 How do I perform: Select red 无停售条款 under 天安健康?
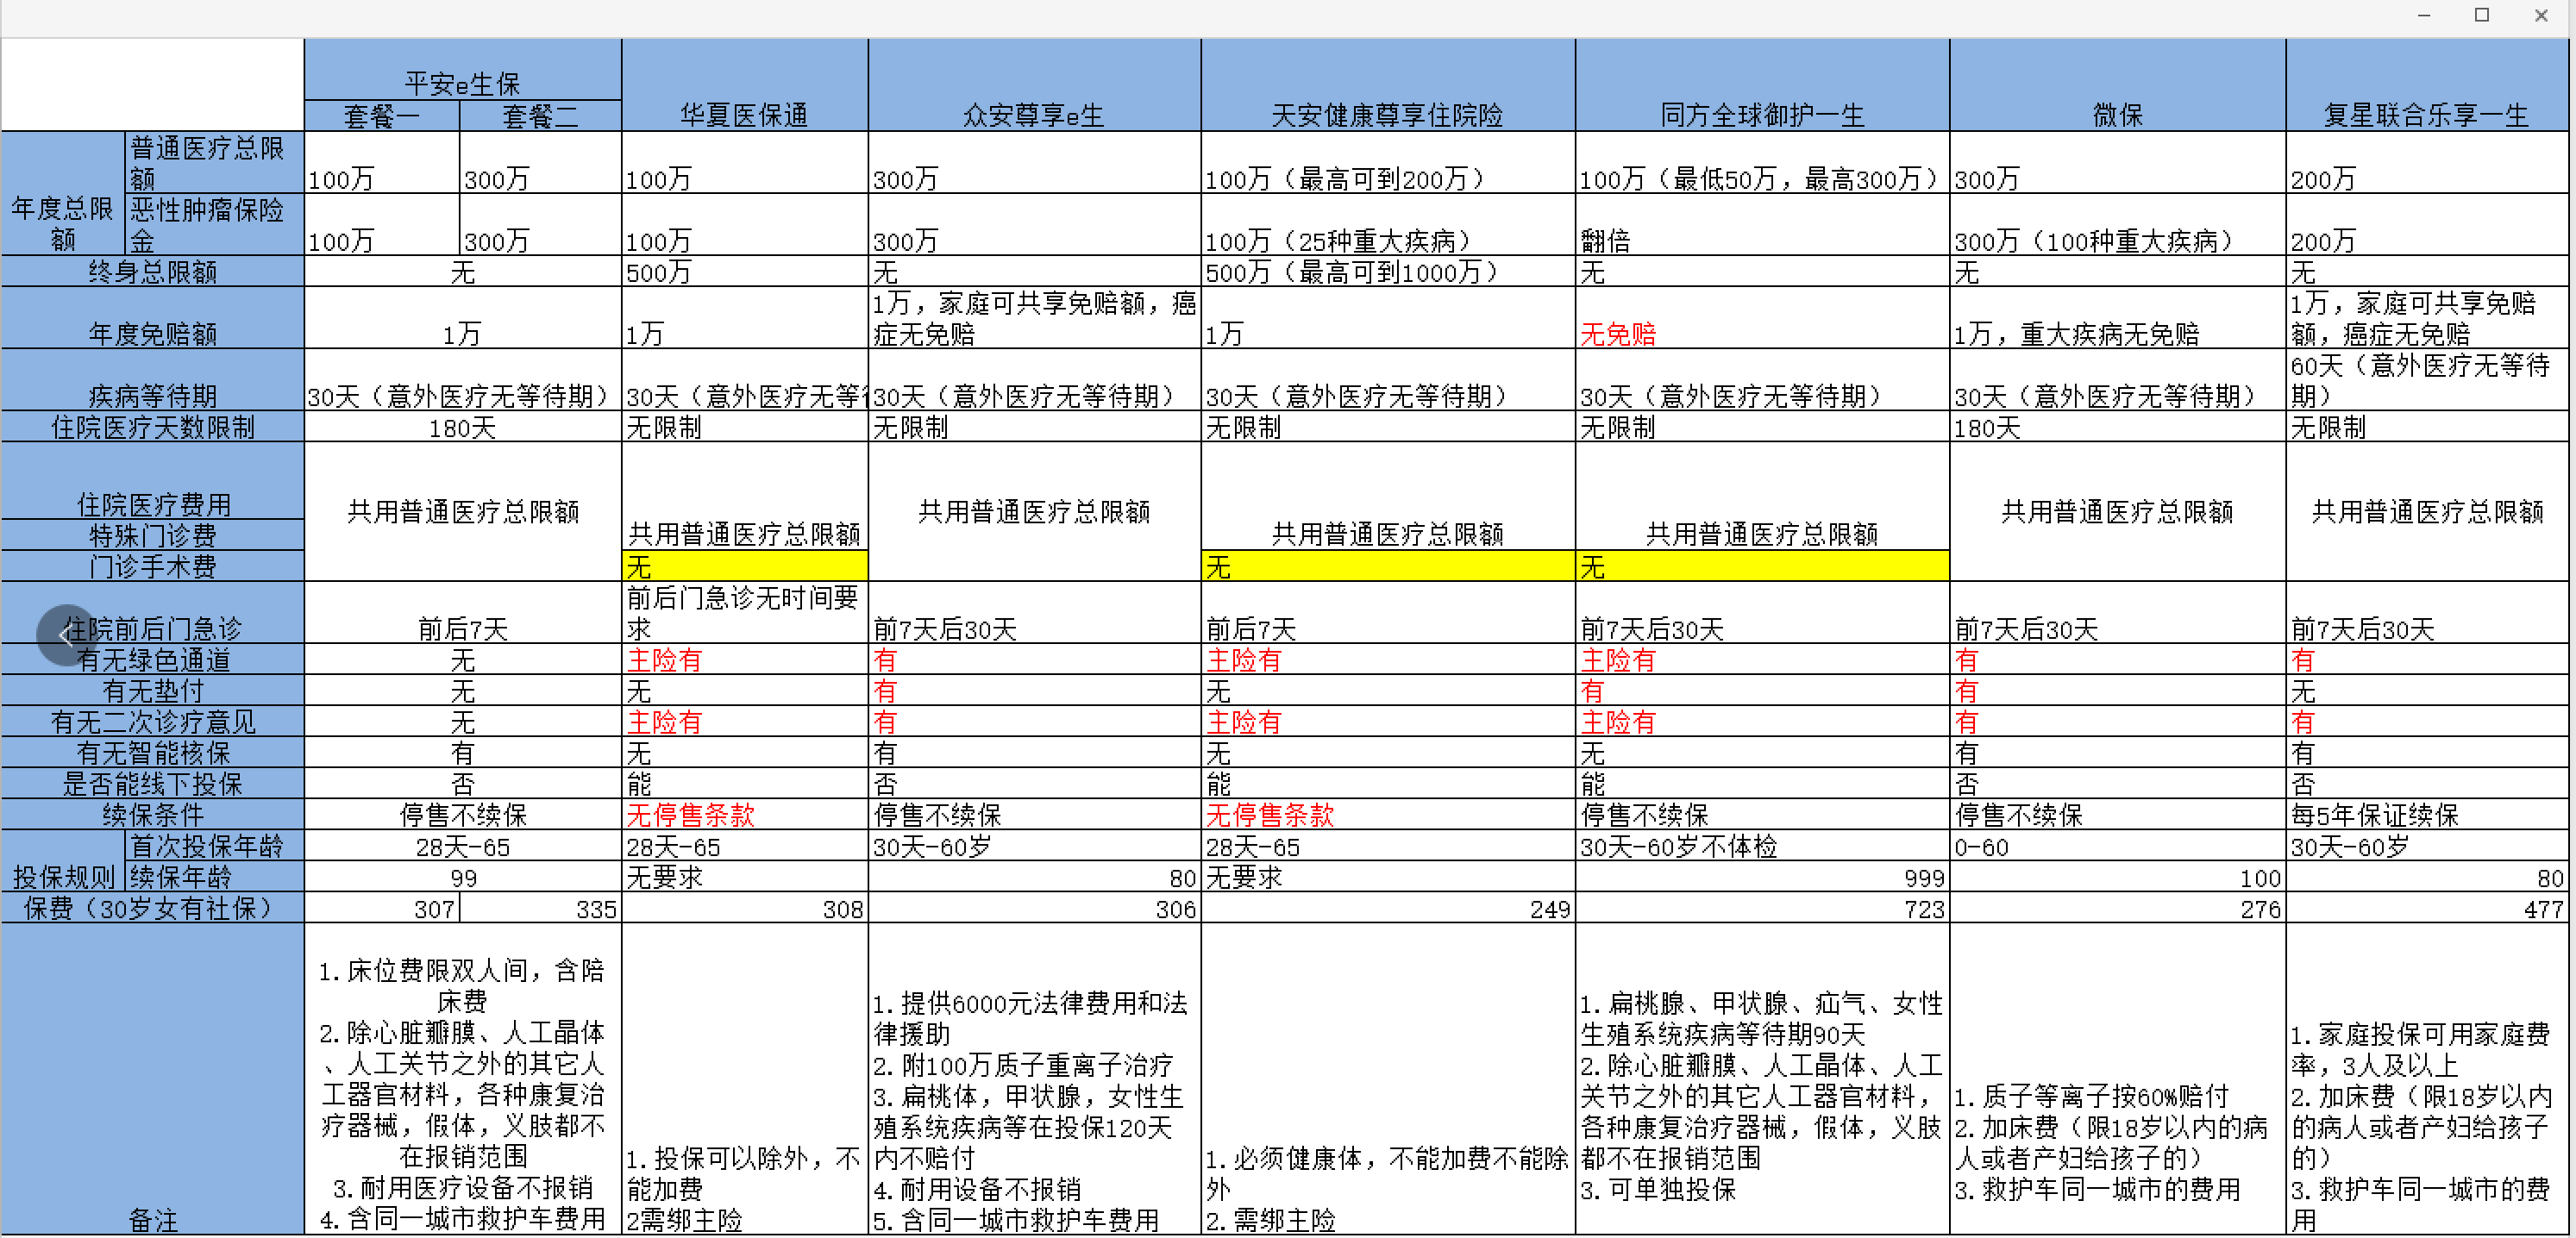[x=1387, y=814]
